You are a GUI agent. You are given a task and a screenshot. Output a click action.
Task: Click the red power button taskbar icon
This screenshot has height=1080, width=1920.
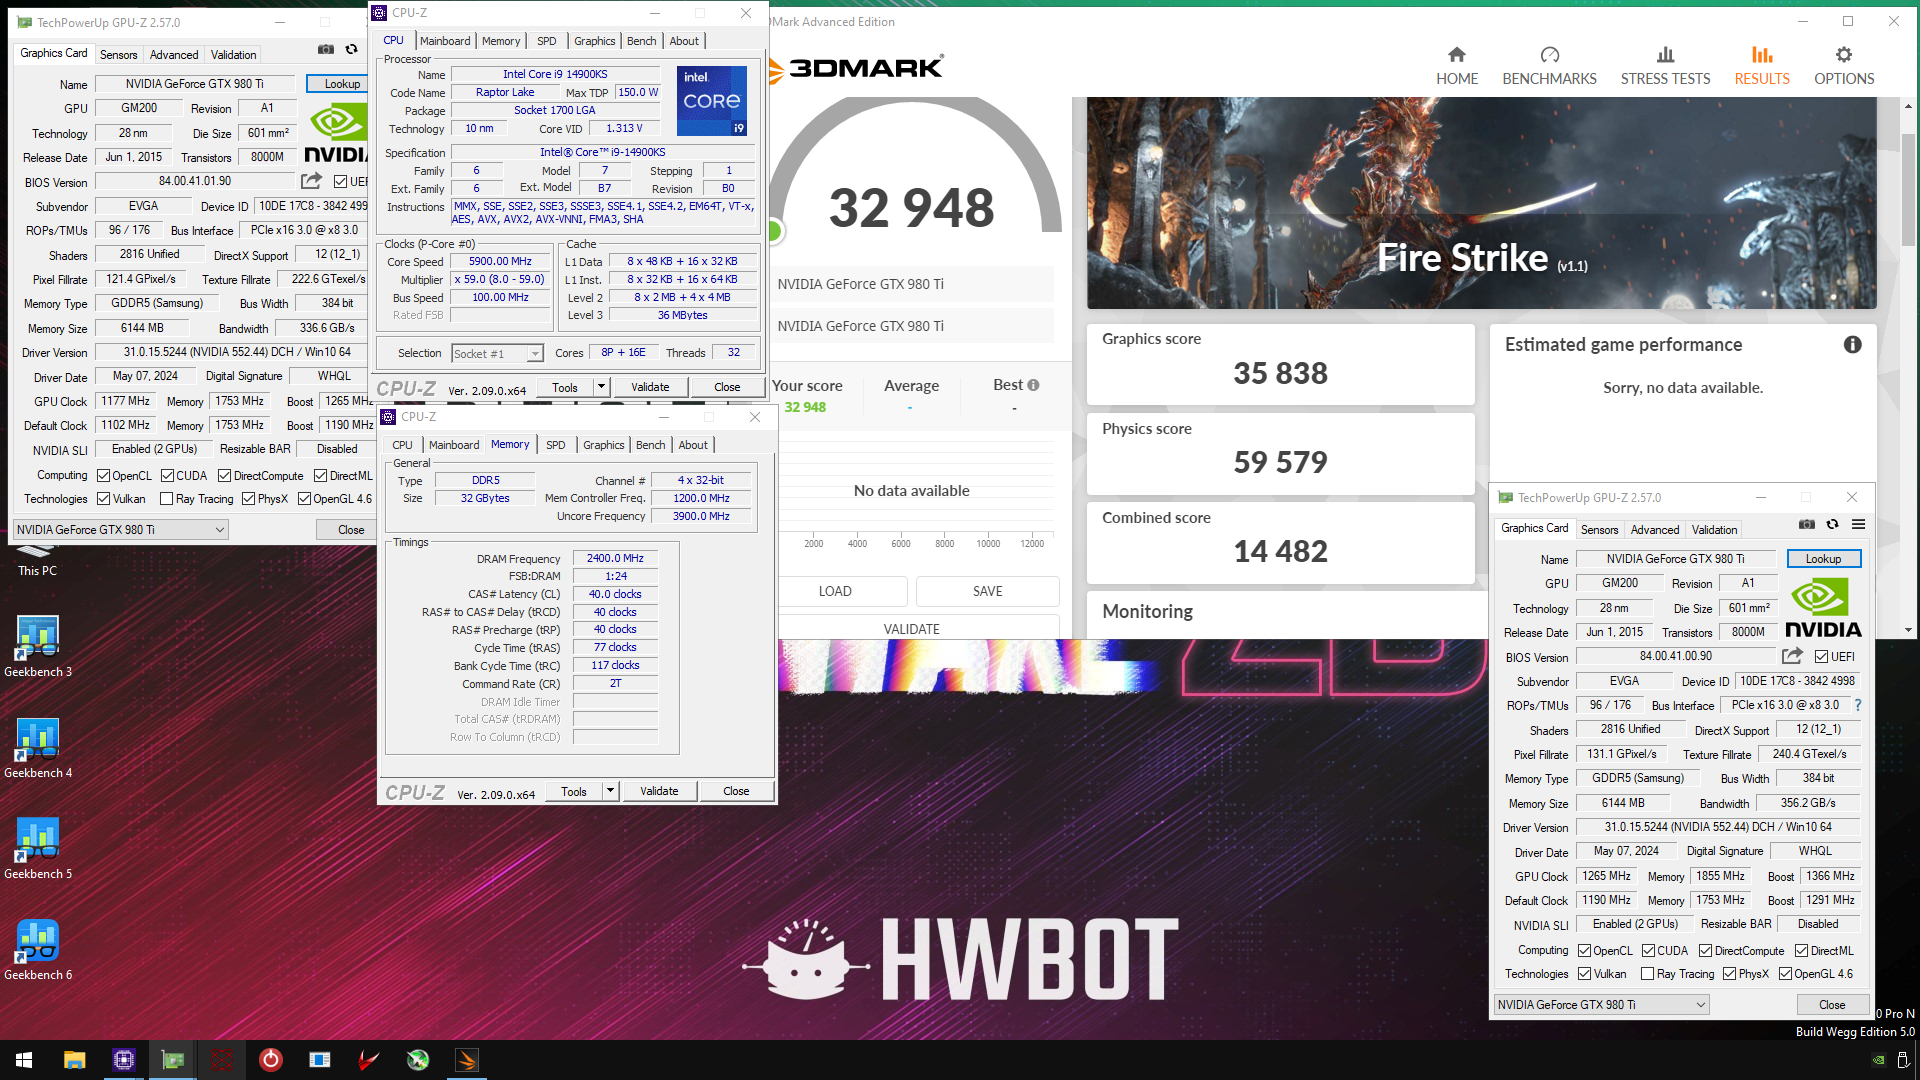click(271, 1060)
